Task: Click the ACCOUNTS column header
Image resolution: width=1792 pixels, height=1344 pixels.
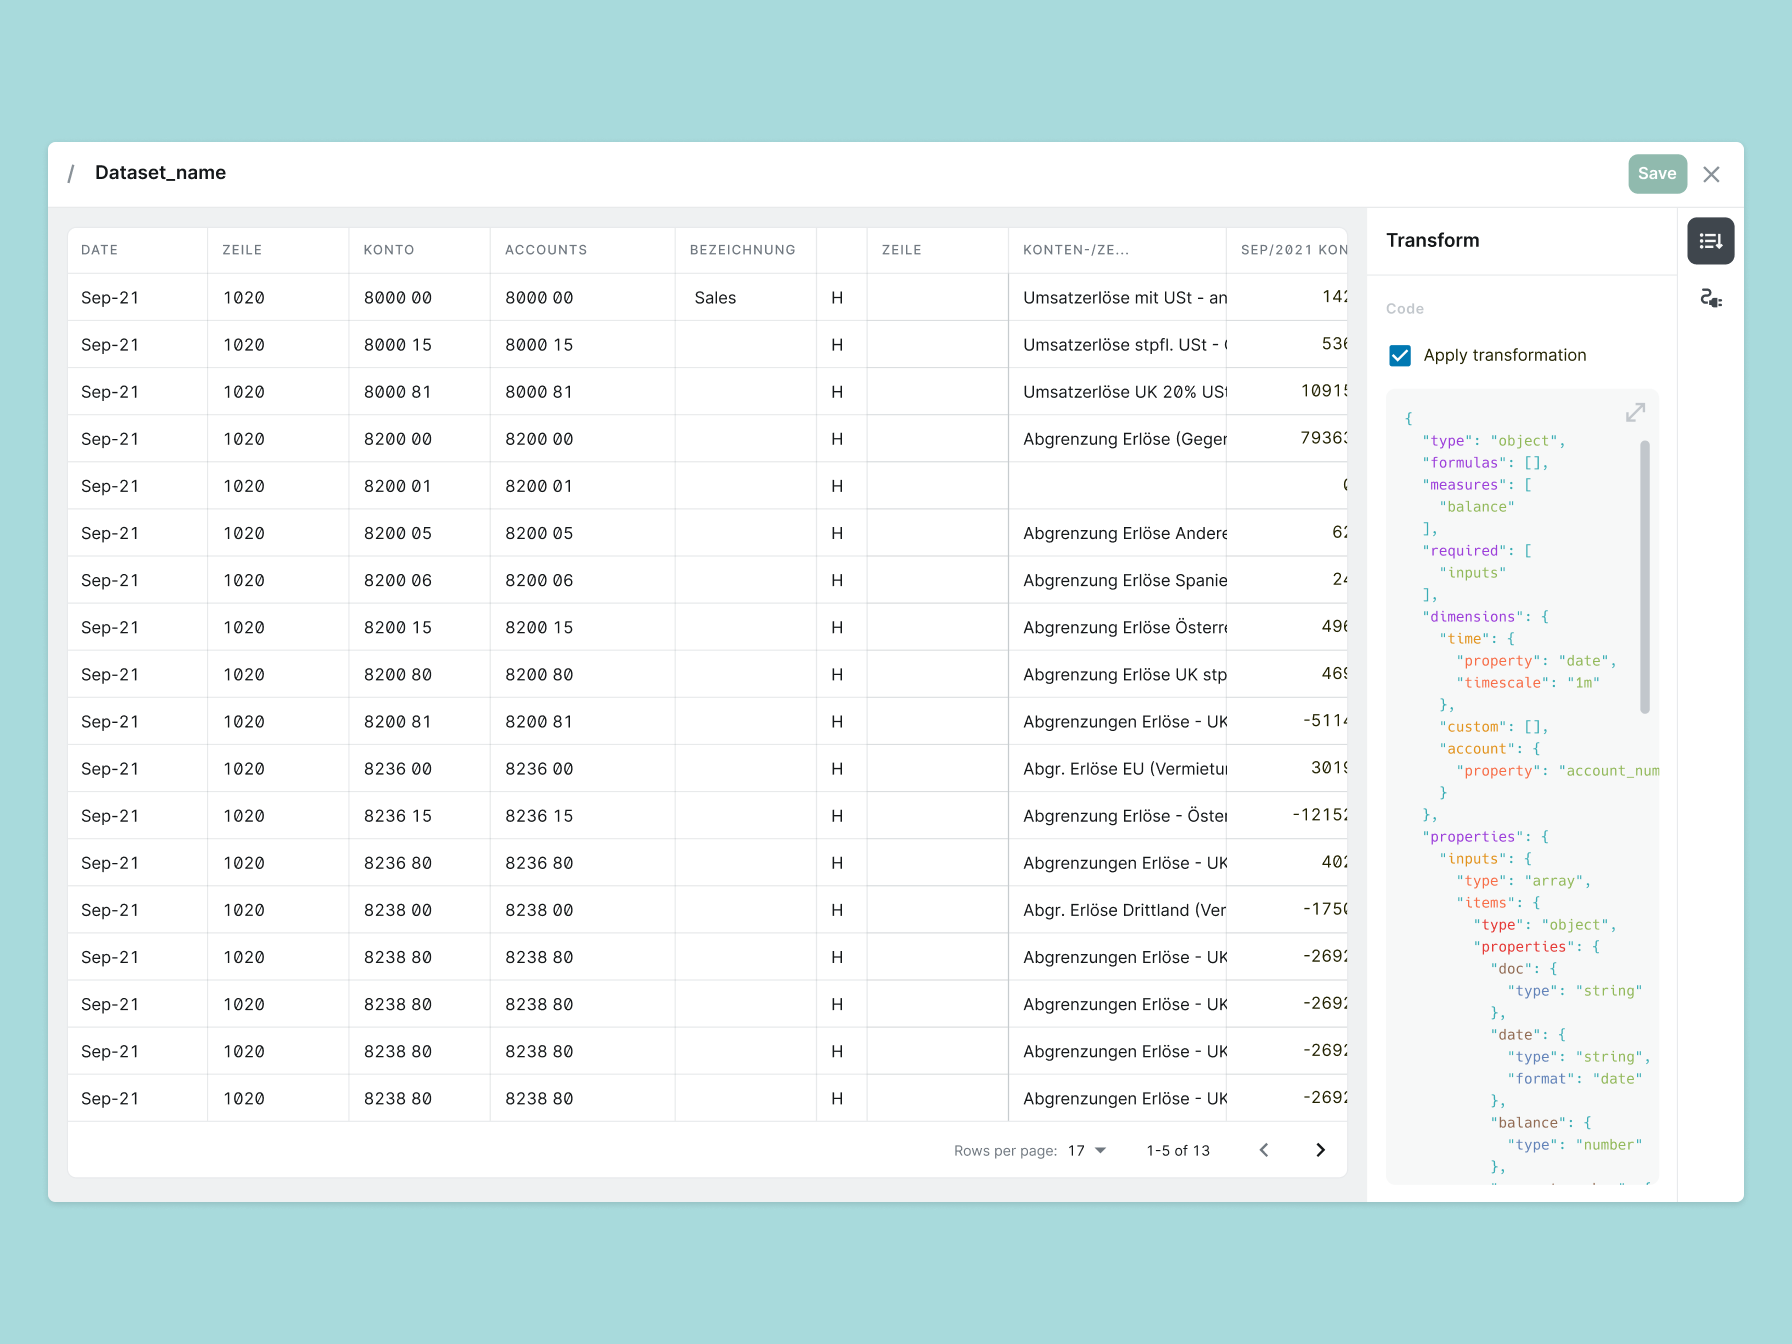Action: (x=546, y=250)
